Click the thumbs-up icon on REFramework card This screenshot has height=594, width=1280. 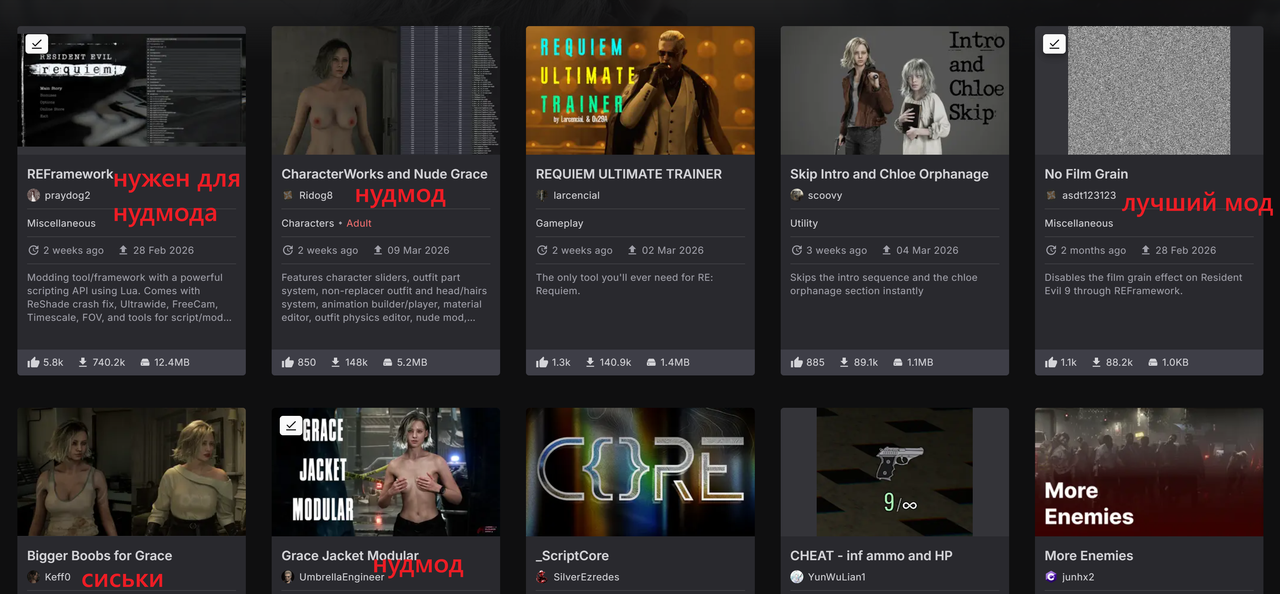pos(33,362)
